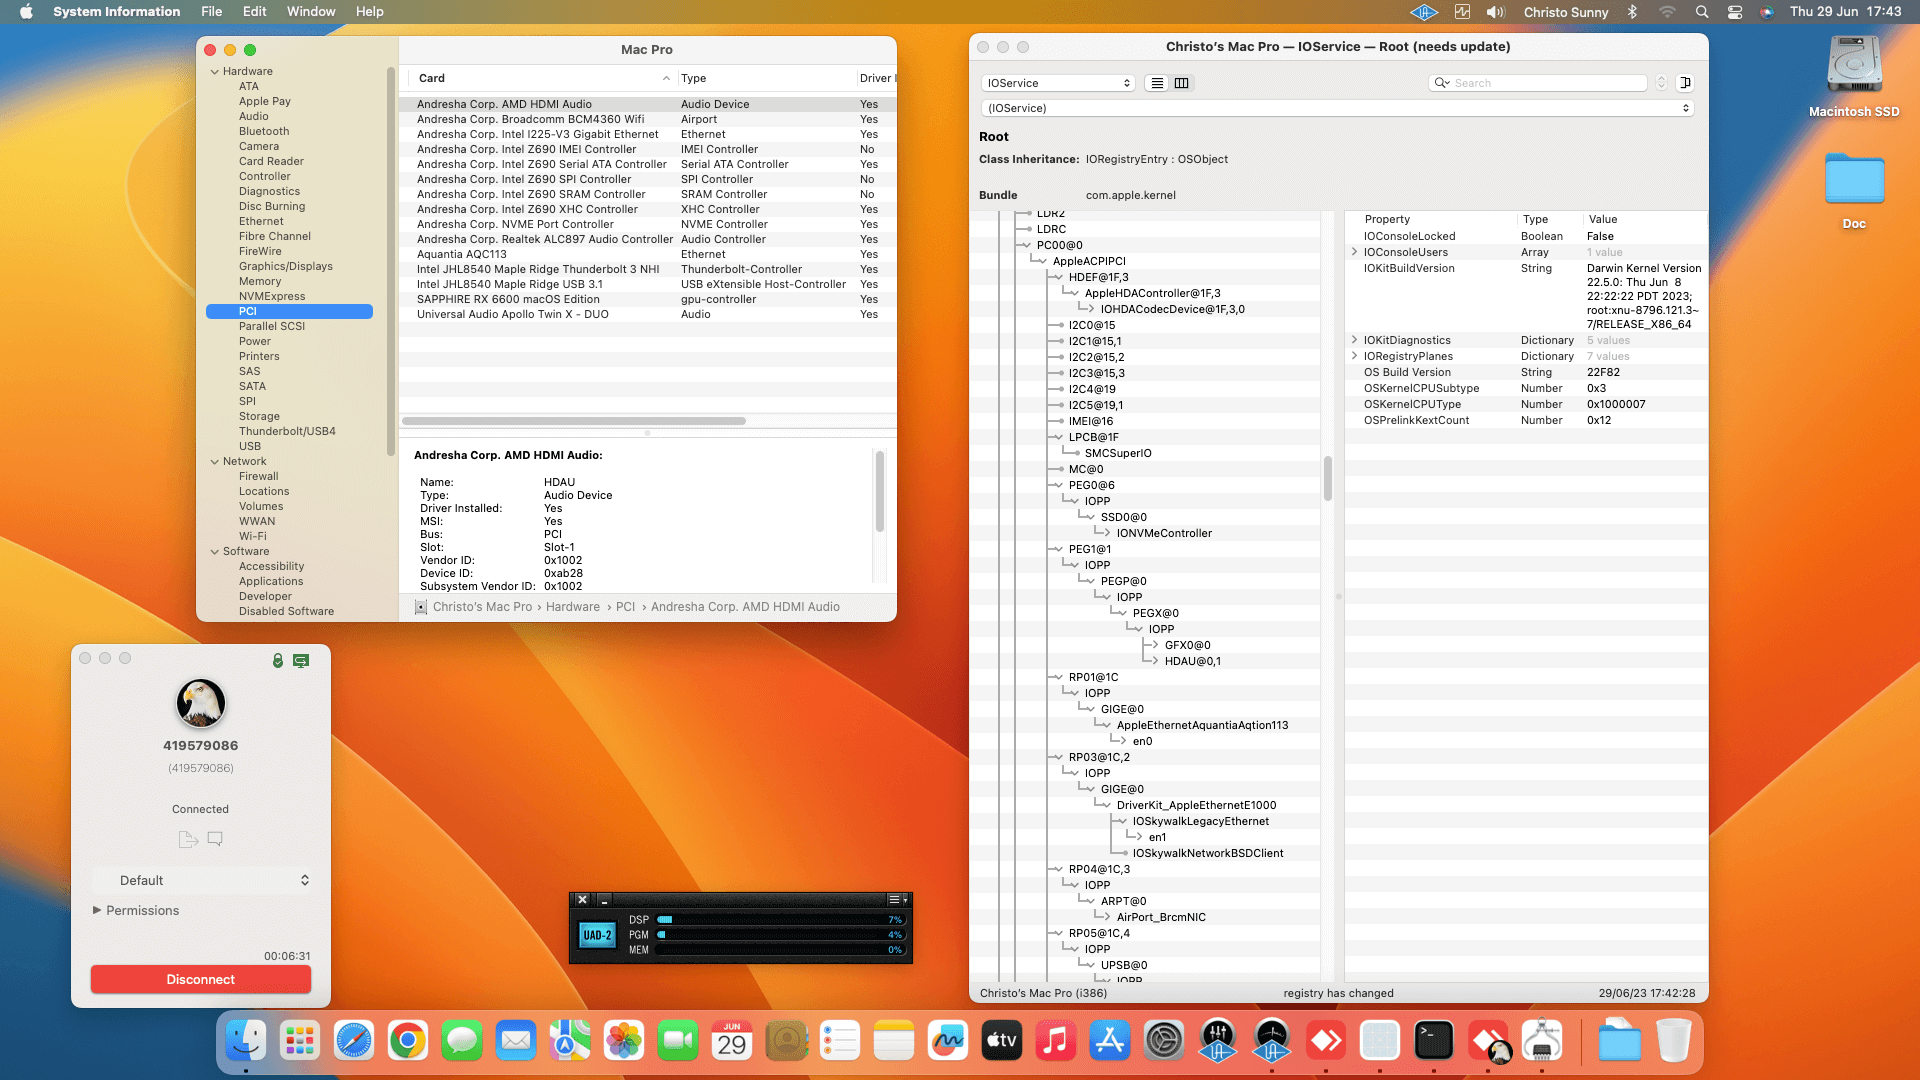Open Terminal from the Dock
Screen dimensions: 1920x1080
coord(1433,1041)
